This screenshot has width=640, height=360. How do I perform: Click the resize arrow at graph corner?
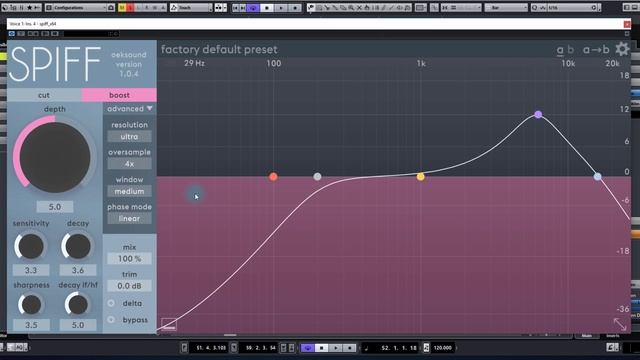point(620,324)
